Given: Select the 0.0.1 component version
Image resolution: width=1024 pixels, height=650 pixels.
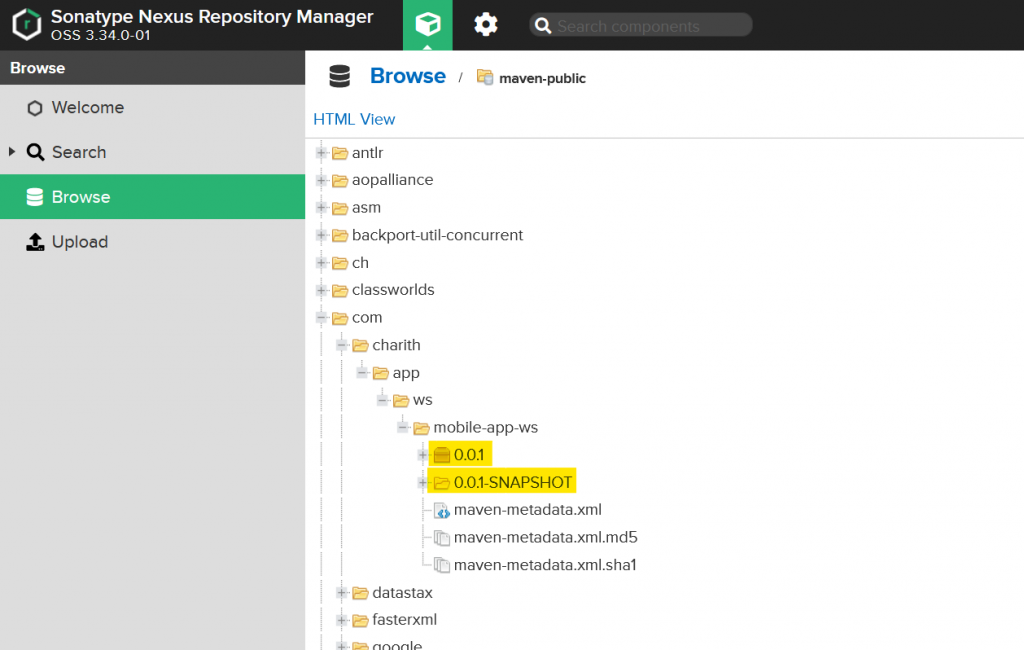Looking at the screenshot, I should tap(469, 455).
